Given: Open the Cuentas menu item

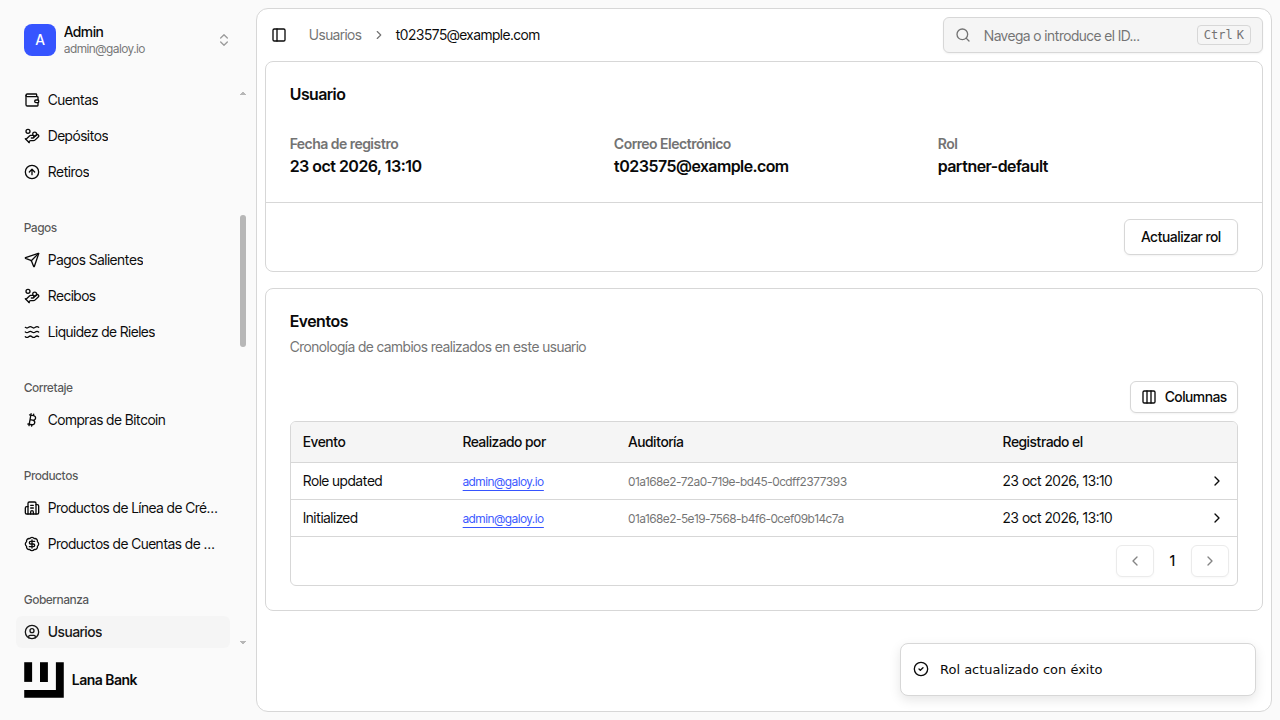Looking at the screenshot, I should click(x=125, y=100).
